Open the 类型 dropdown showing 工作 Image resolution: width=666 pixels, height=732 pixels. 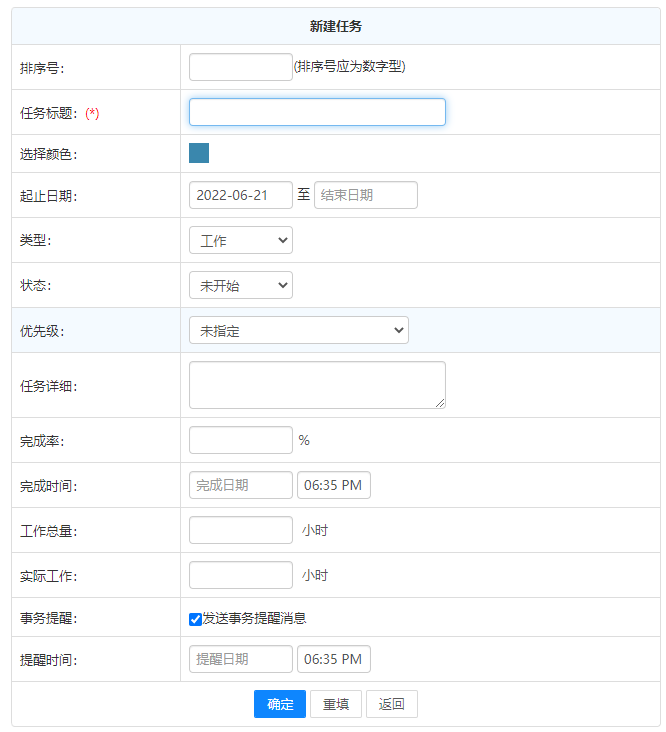(x=240, y=241)
